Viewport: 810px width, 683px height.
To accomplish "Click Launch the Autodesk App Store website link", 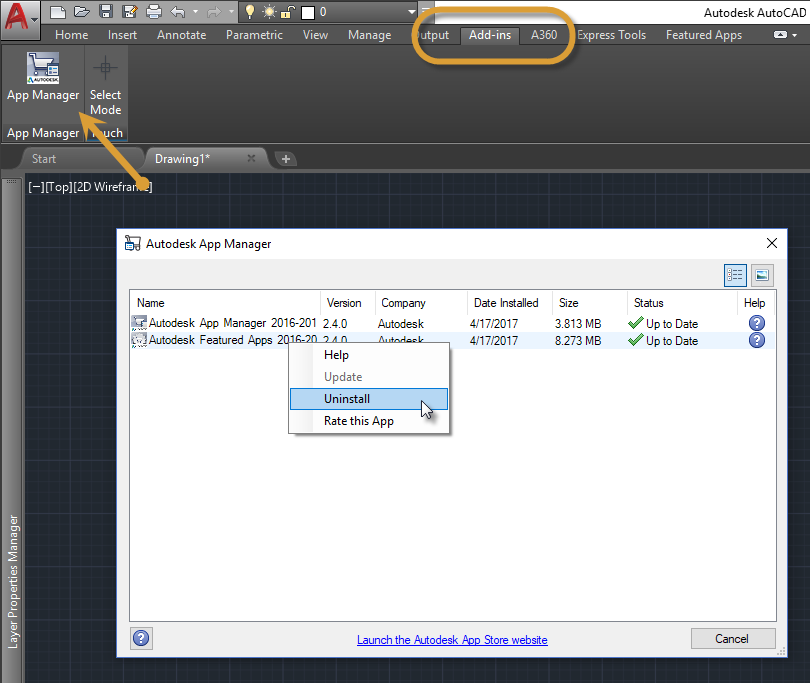I will tap(452, 640).
